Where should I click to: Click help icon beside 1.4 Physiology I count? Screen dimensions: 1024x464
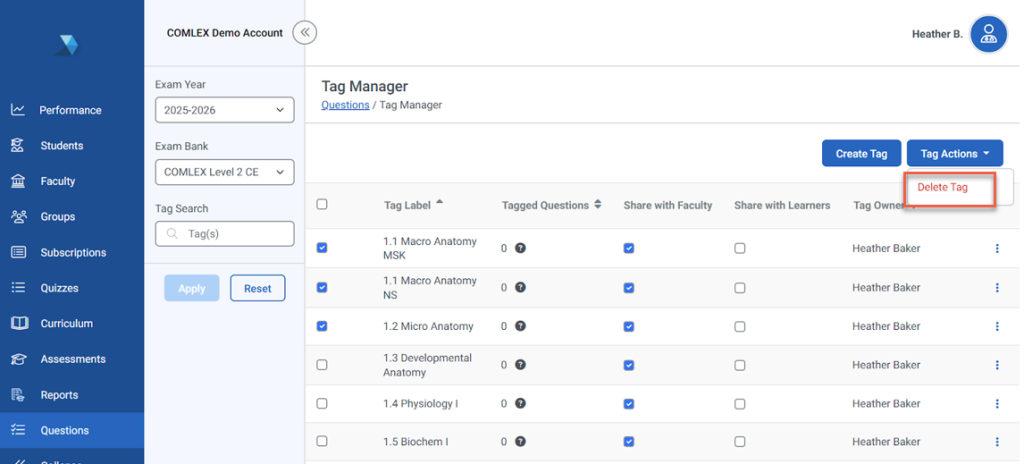520,404
